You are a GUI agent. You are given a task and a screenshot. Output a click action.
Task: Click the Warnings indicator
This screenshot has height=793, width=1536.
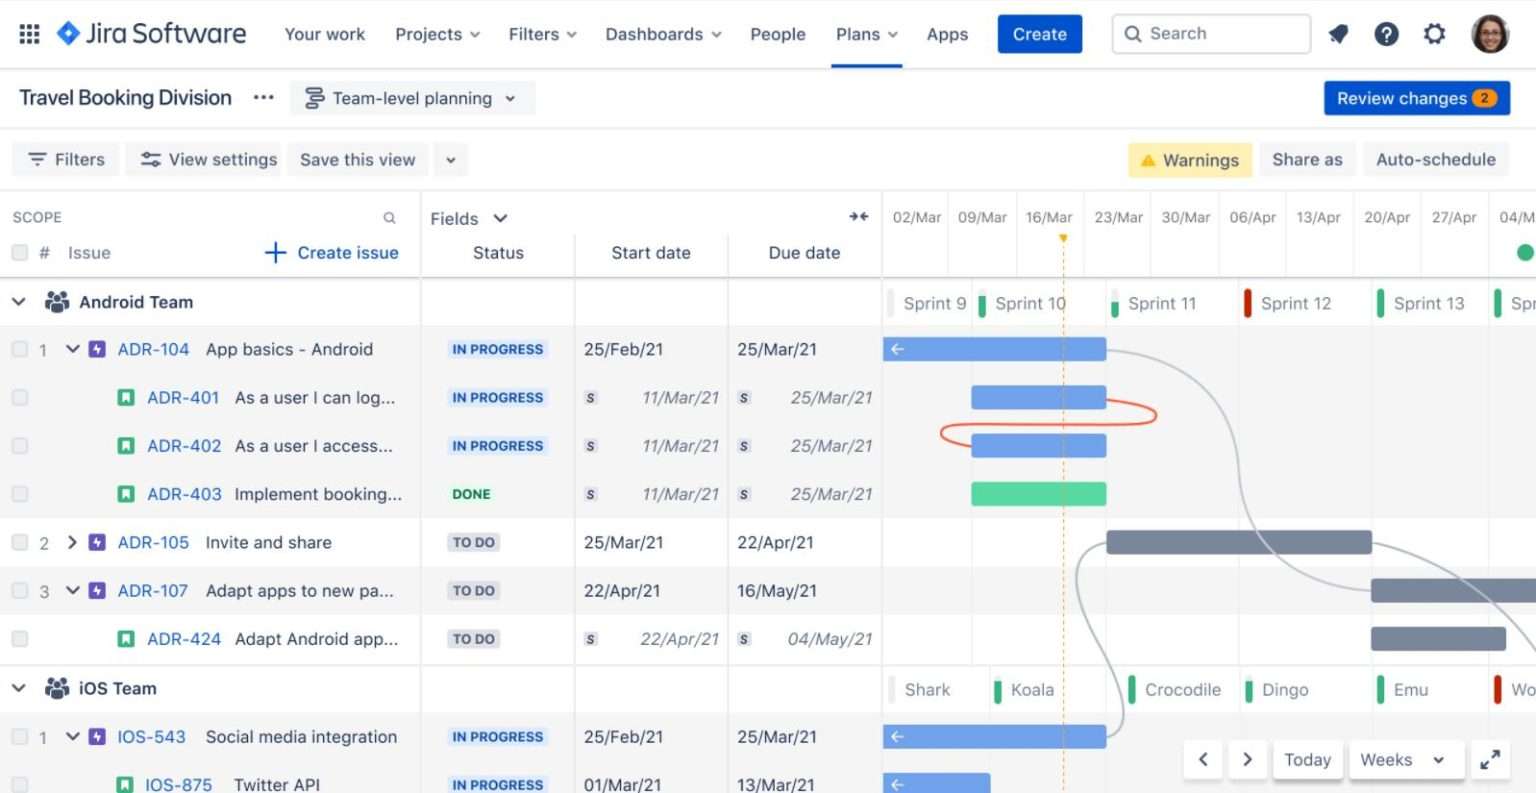(1190, 159)
